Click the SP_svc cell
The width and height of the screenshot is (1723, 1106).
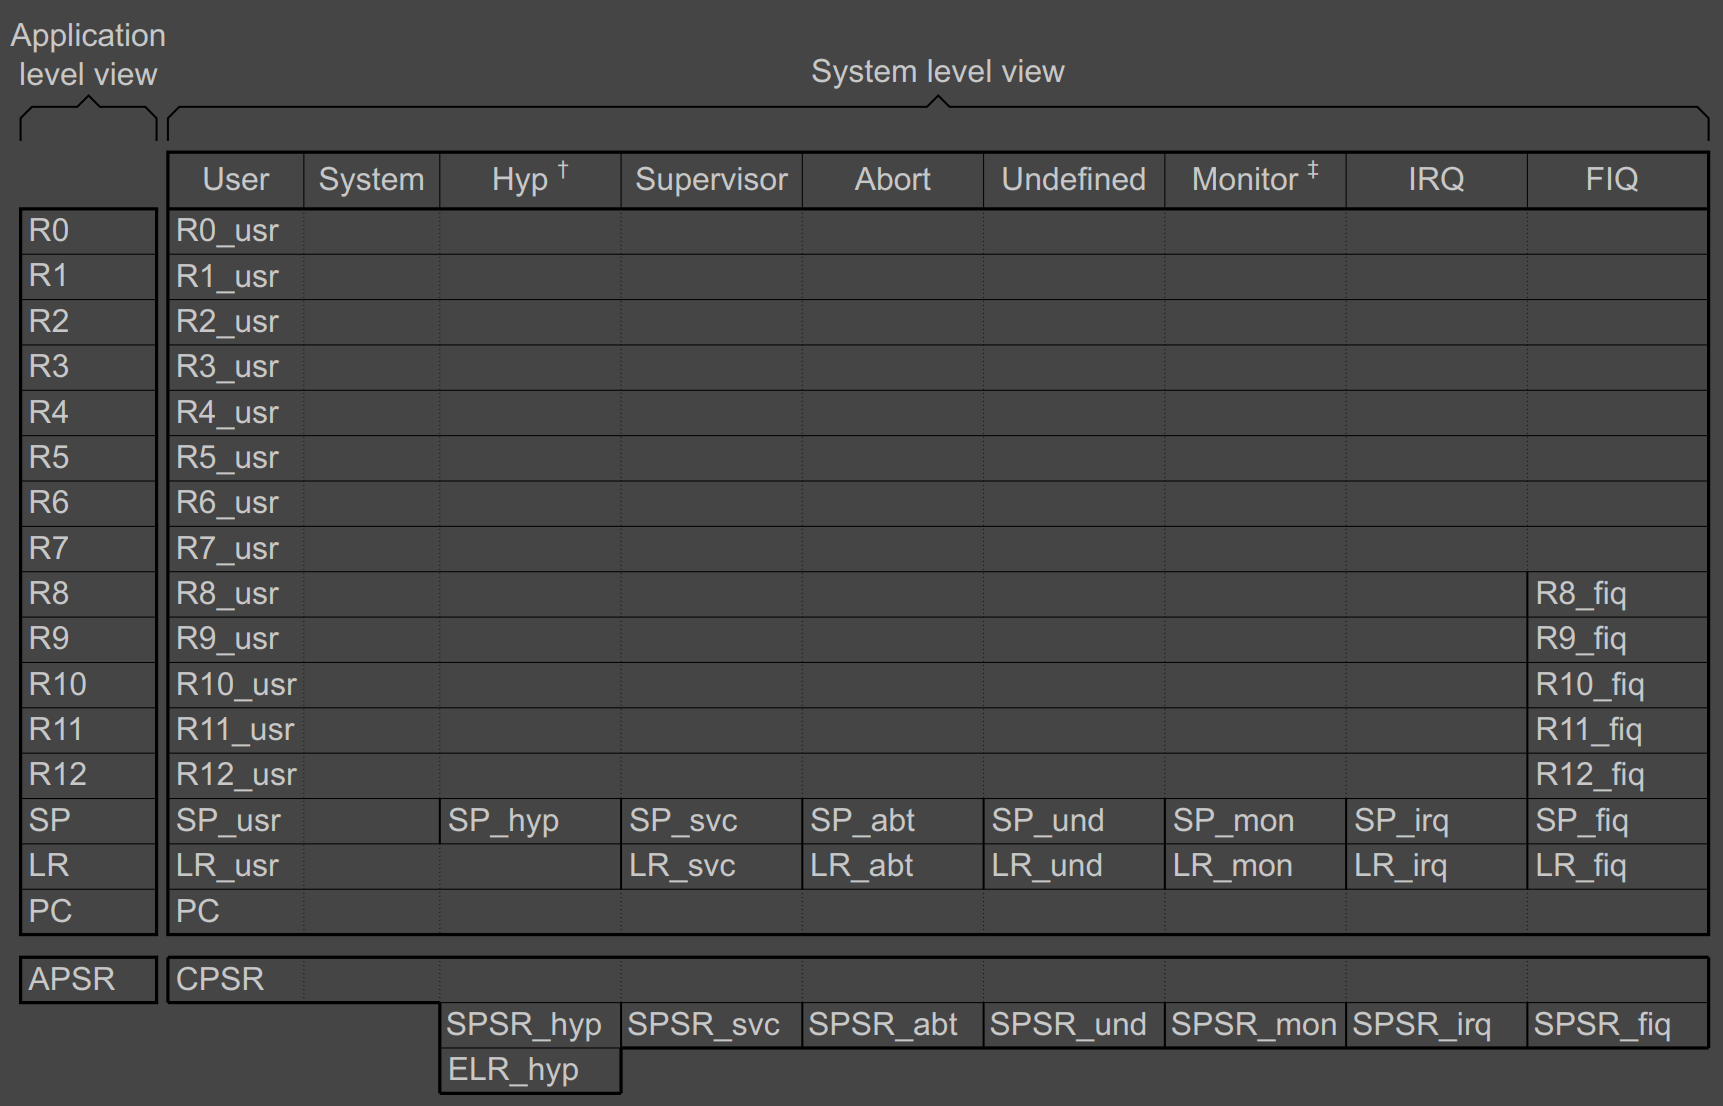[x=711, y=821]
